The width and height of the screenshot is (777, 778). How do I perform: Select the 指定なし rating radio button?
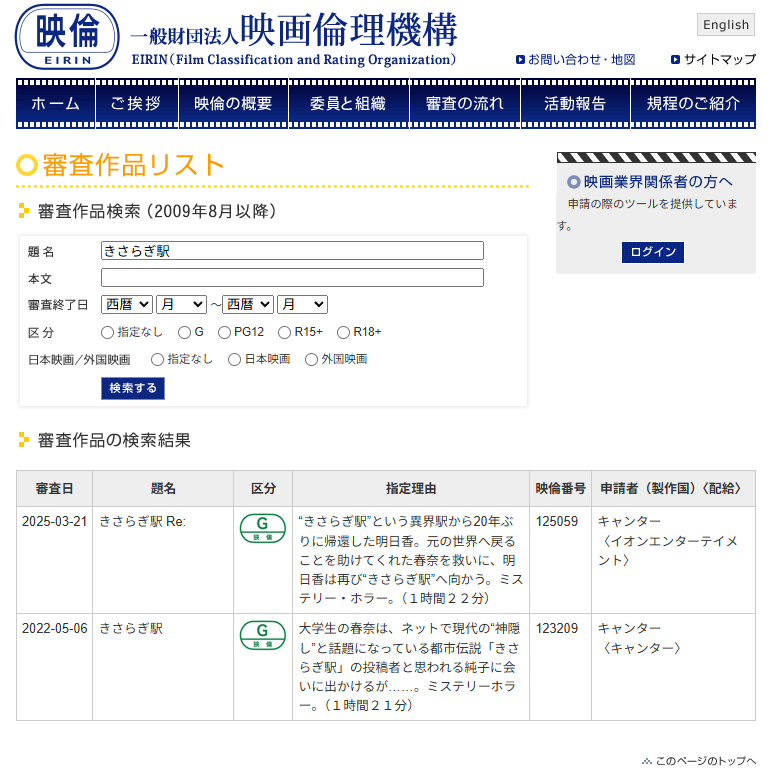pyautogui.click(x=107, y=332)
